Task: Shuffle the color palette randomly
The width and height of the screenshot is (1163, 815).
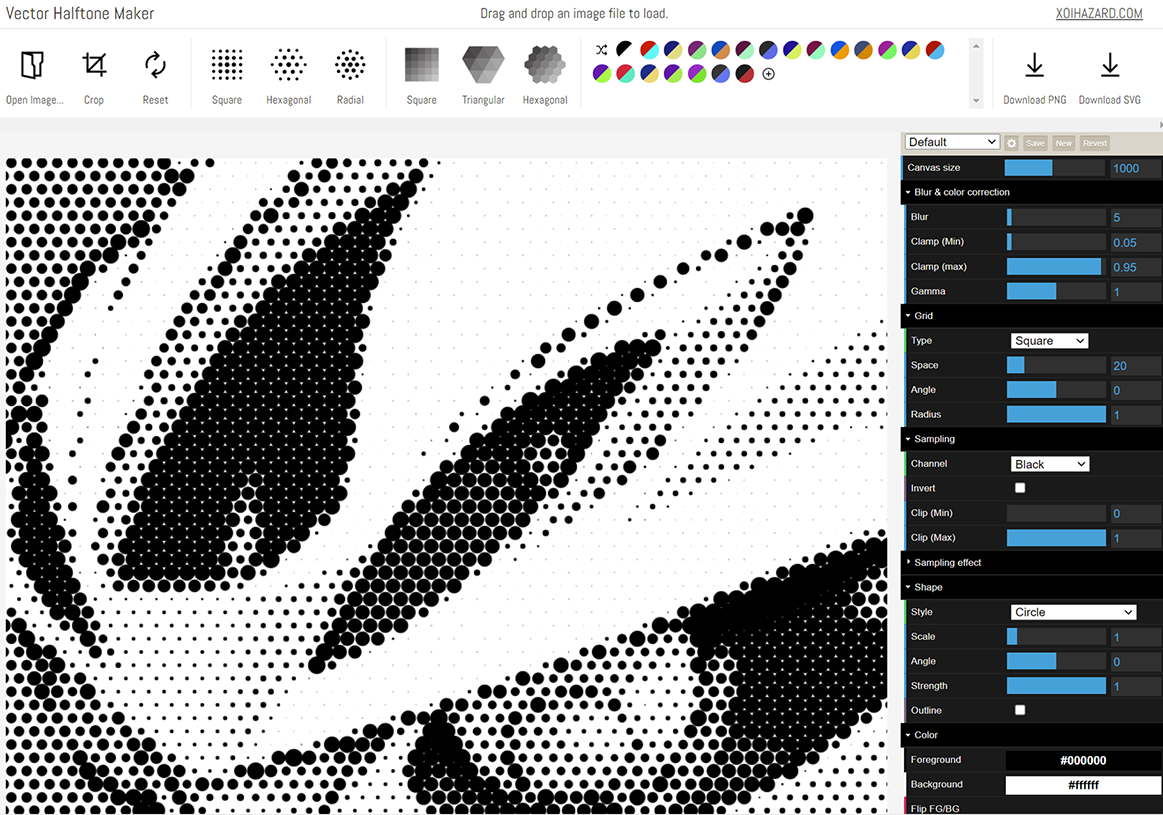Action: pos(602,50)
